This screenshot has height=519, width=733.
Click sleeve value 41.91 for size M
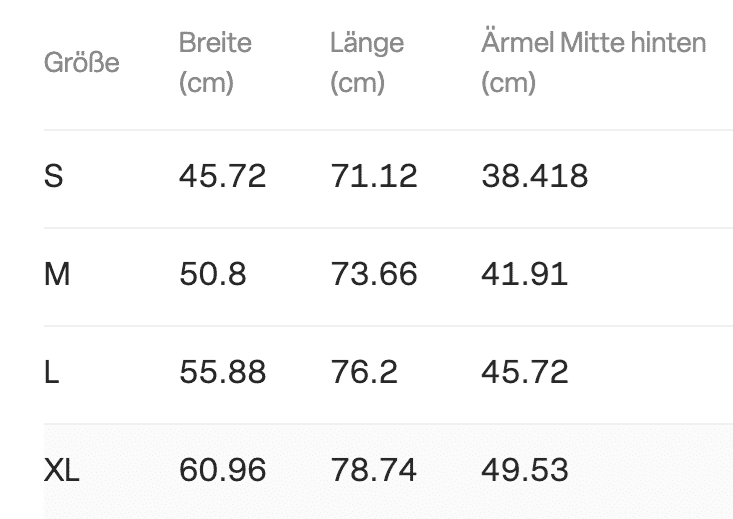tap(524, 274)
